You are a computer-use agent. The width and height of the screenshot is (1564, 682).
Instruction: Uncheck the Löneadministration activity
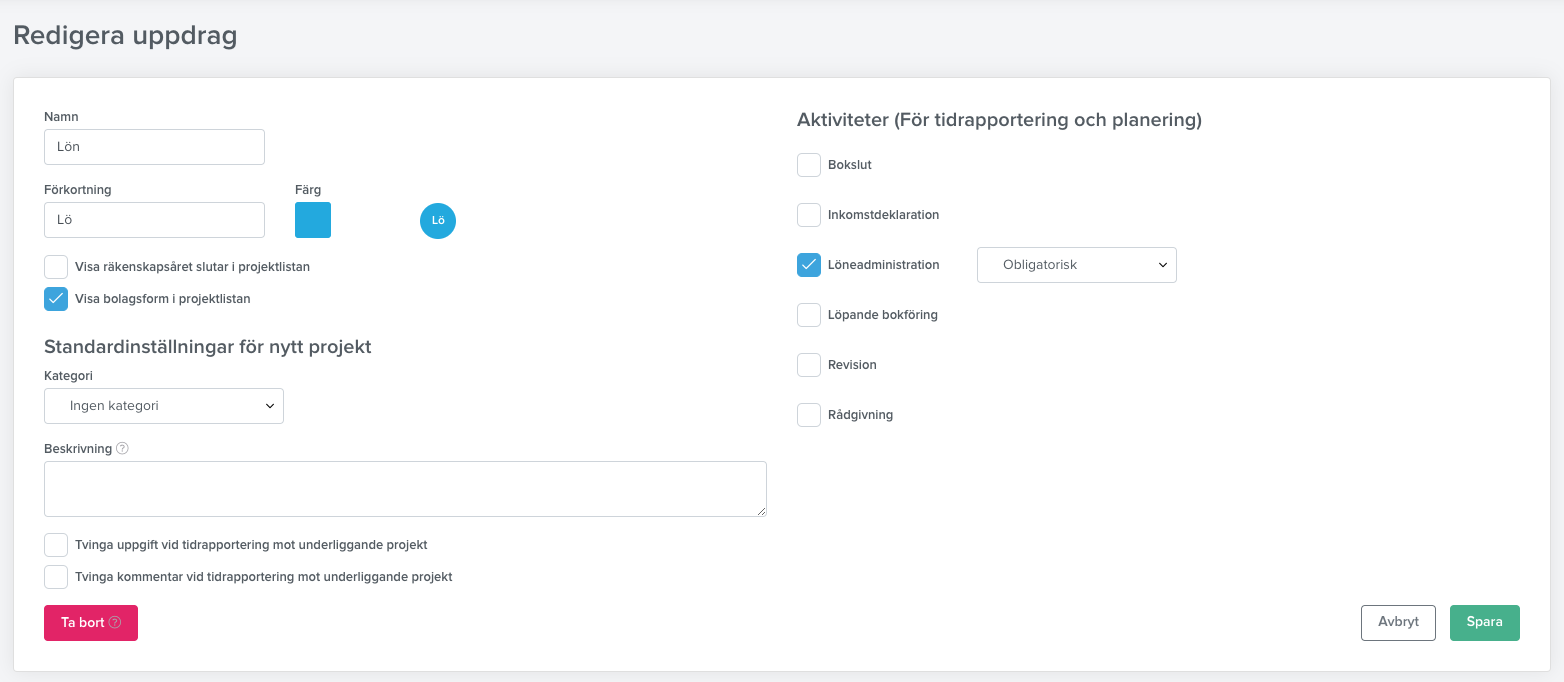809,265
